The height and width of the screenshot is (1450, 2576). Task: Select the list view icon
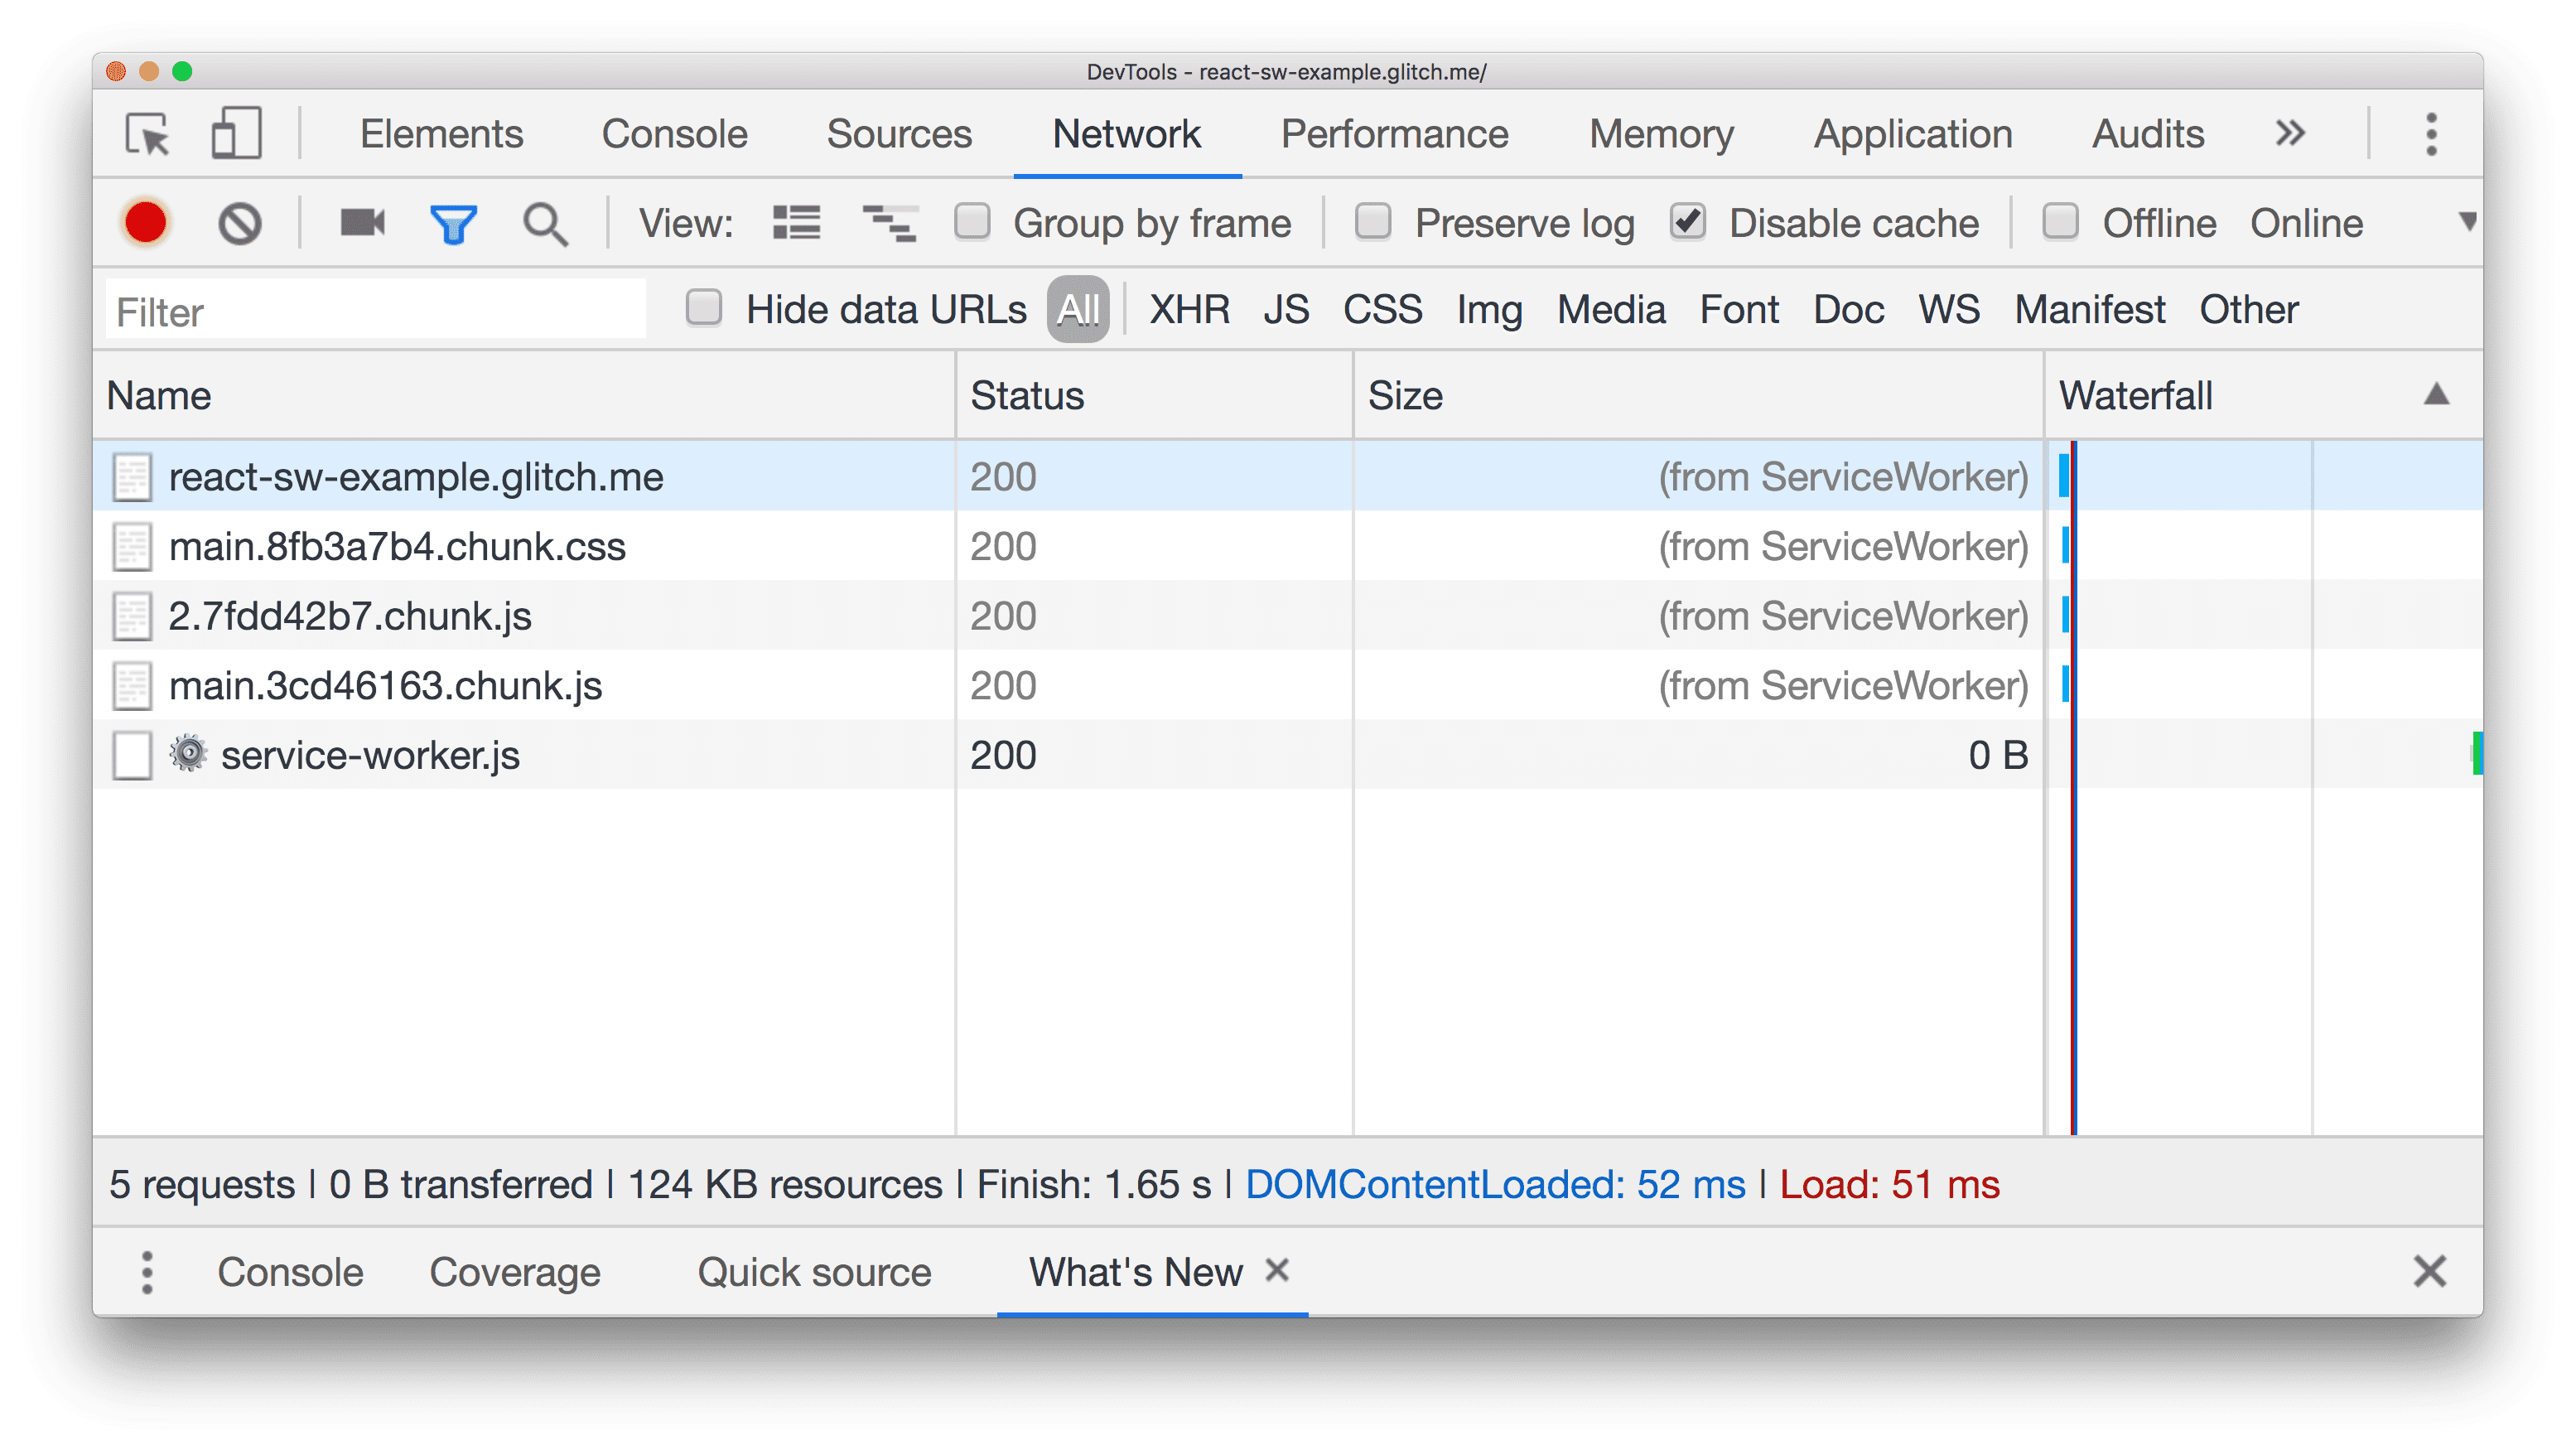[796, 223]
